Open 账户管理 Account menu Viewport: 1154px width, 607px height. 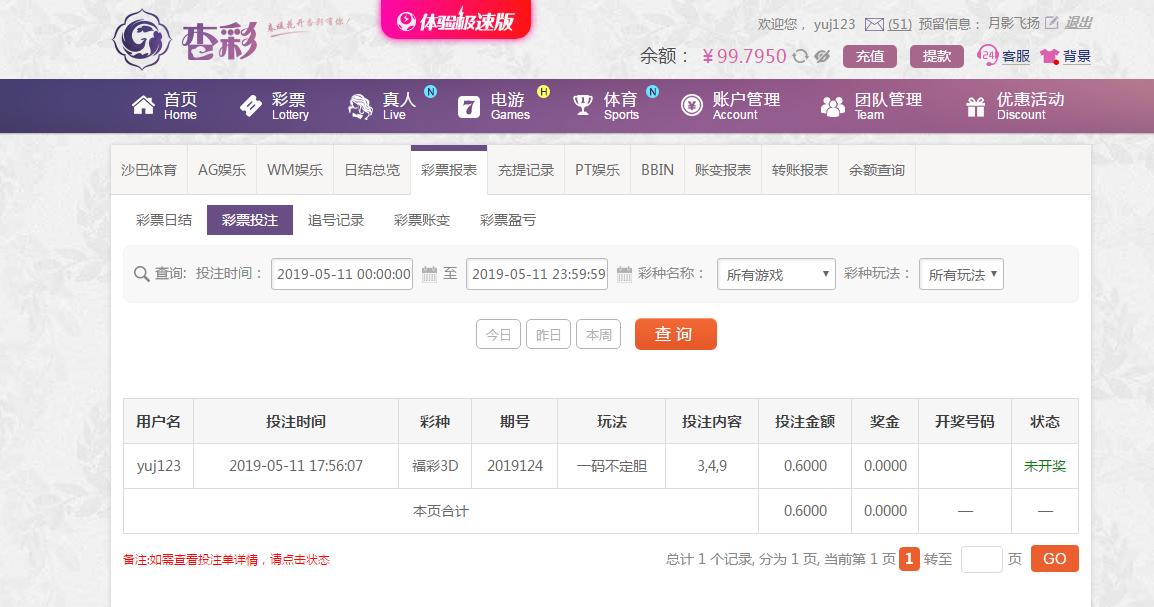click(731, 105)
